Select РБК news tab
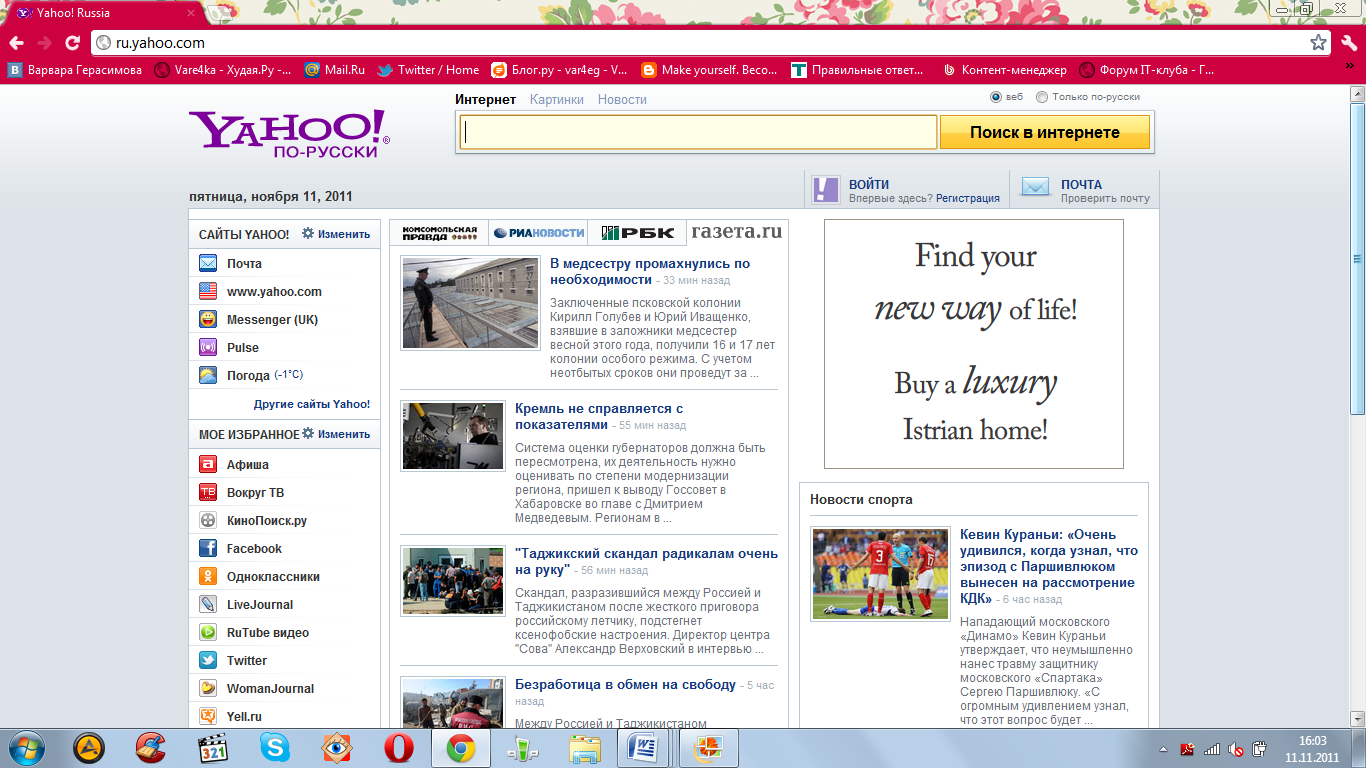The height and width of the screenshot is (768, 1366). [637, 233]
